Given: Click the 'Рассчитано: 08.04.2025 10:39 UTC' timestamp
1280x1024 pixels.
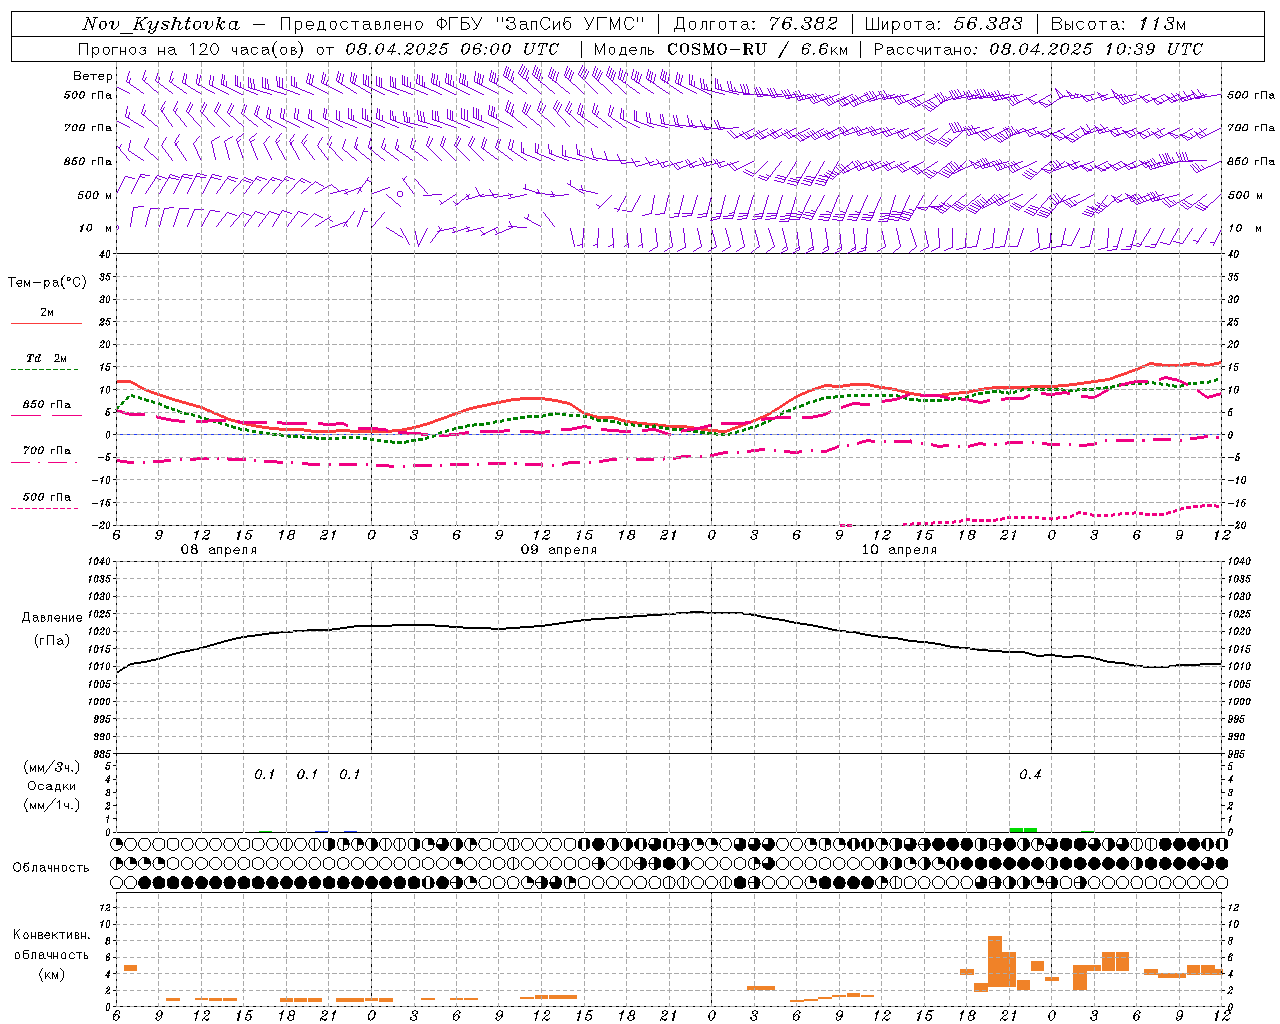Looking at the screenshot, I should [x=1038, y=49].
